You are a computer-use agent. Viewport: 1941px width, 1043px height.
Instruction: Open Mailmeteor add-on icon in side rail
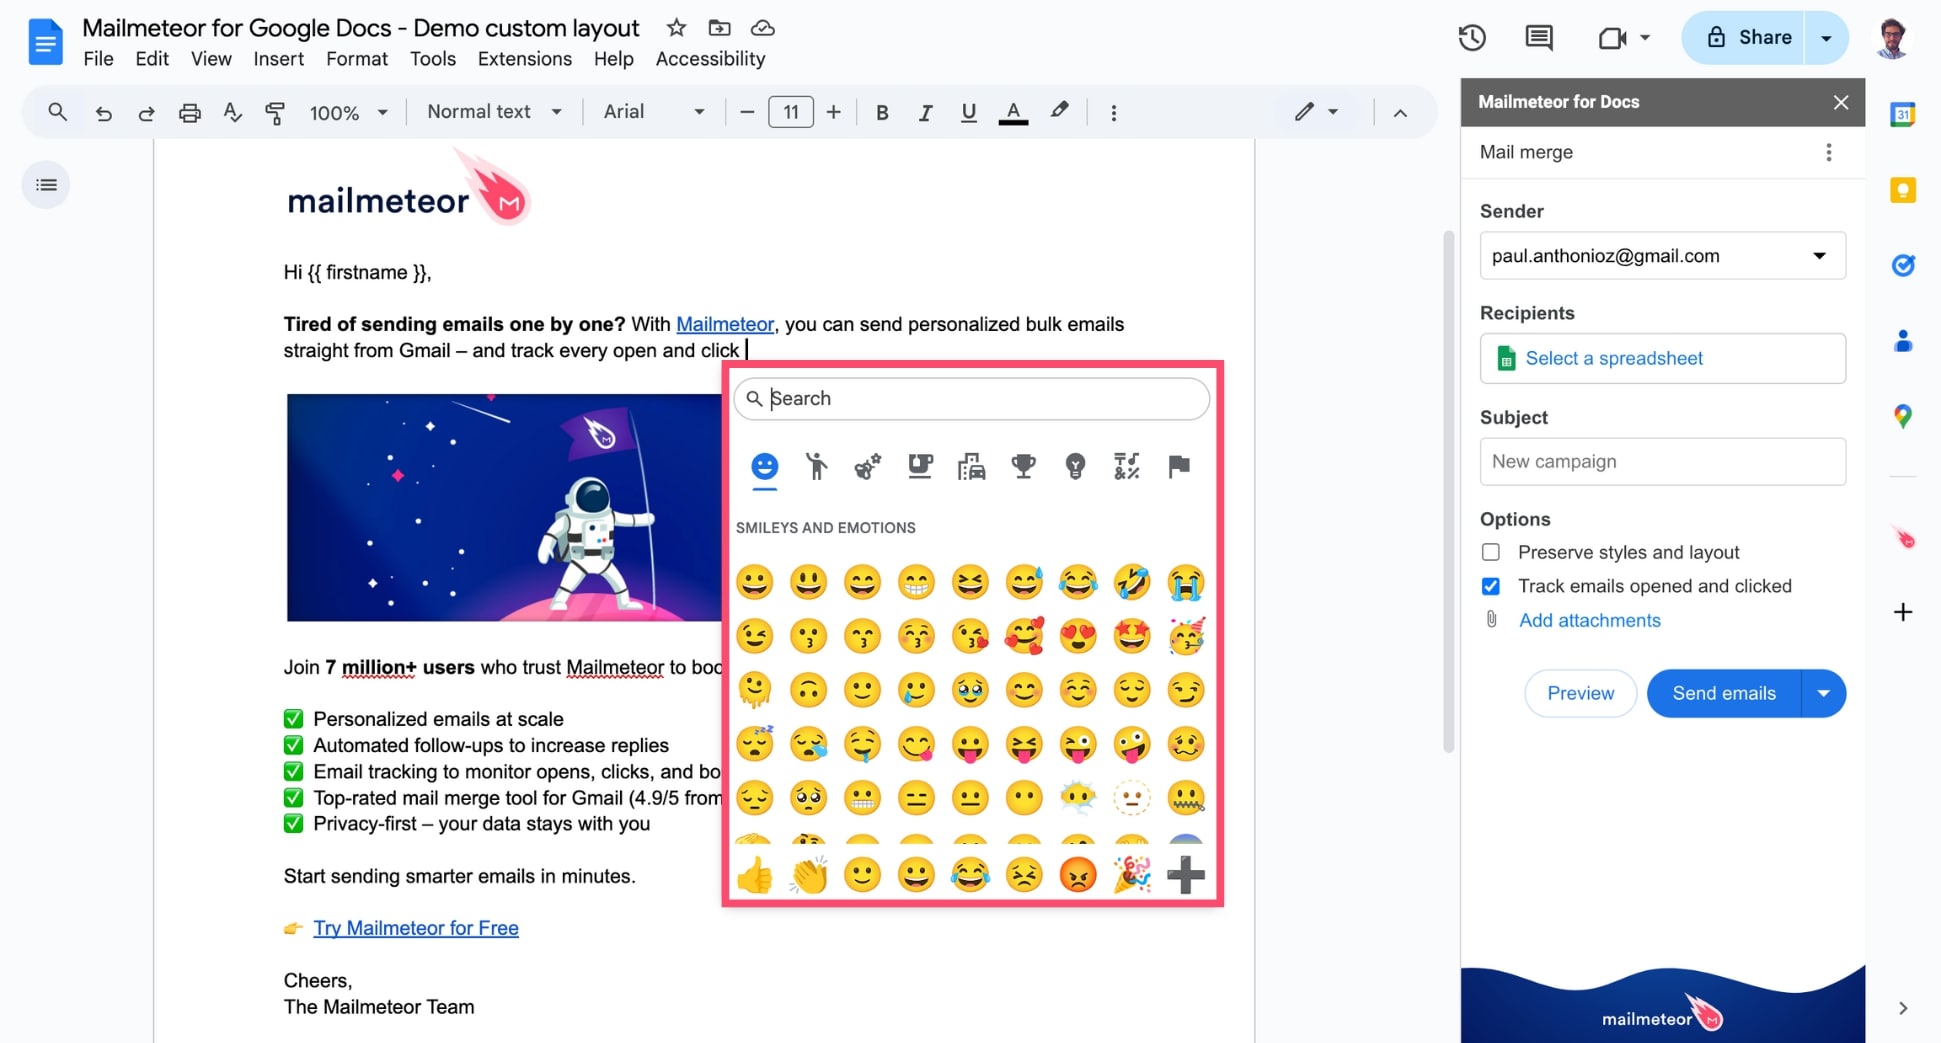tap(1904, 539)
